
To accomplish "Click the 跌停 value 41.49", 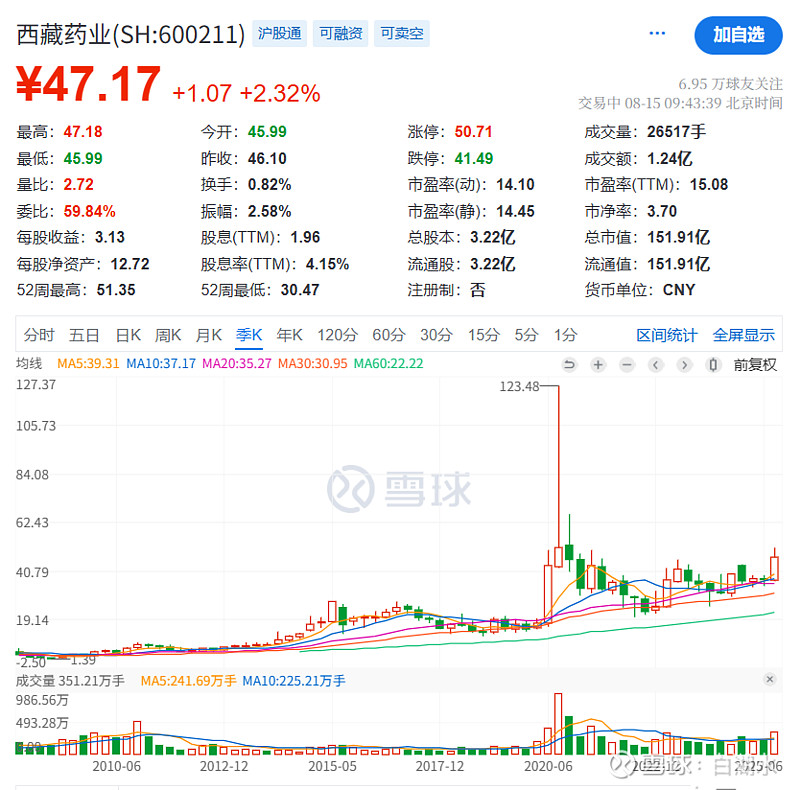I will tap(474, 158).
